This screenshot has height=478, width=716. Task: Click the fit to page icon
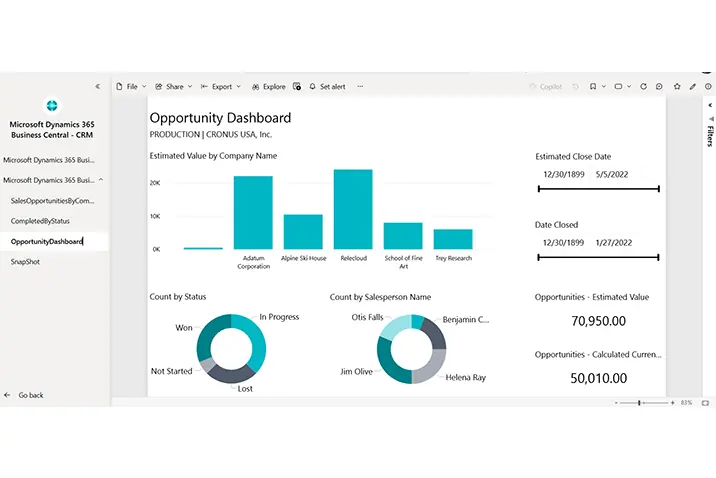[705, 403]
